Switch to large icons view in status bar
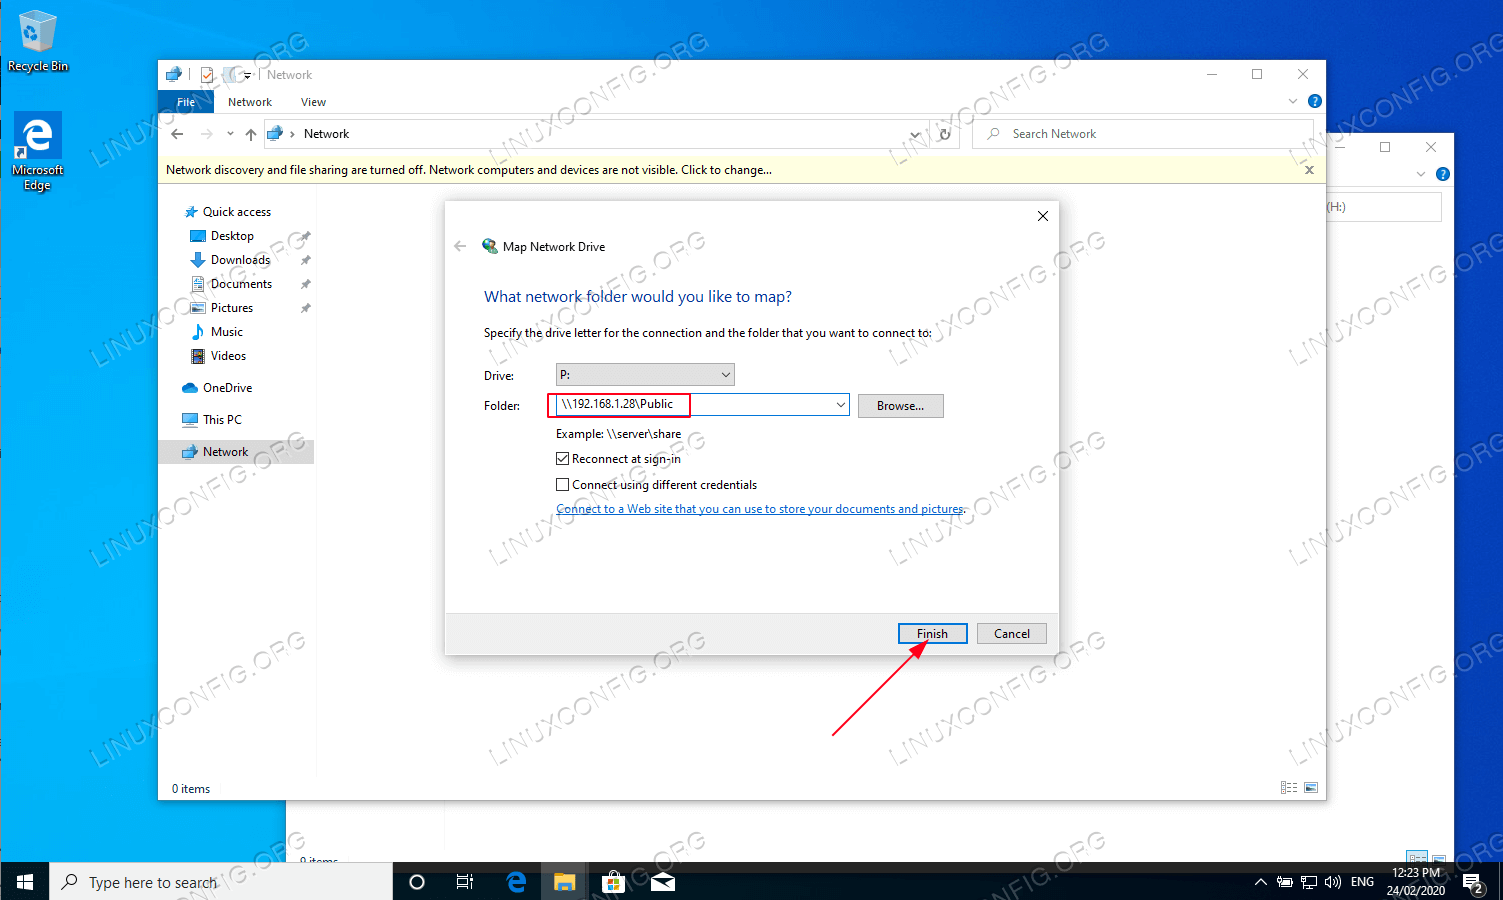The image size is (1503, 900). [1311, 788]
